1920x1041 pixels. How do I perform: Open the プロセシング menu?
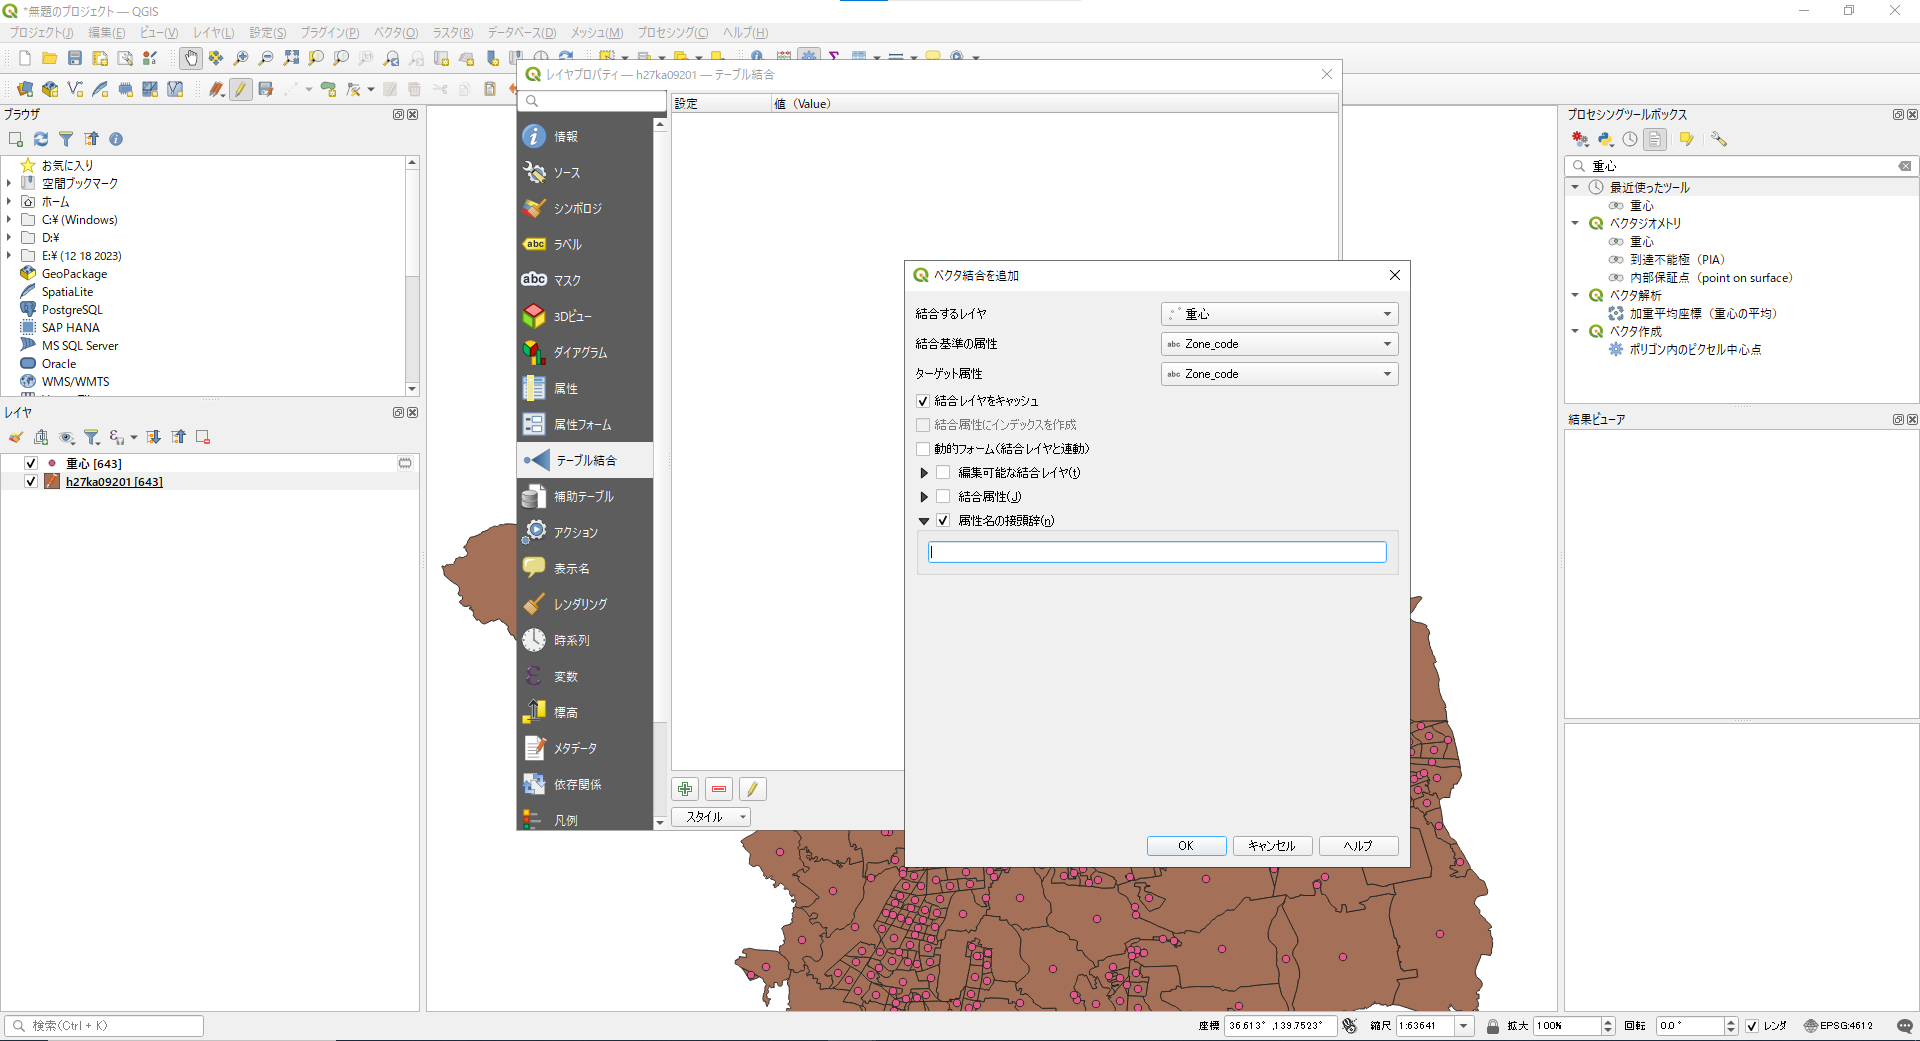(x=672, y=33)
